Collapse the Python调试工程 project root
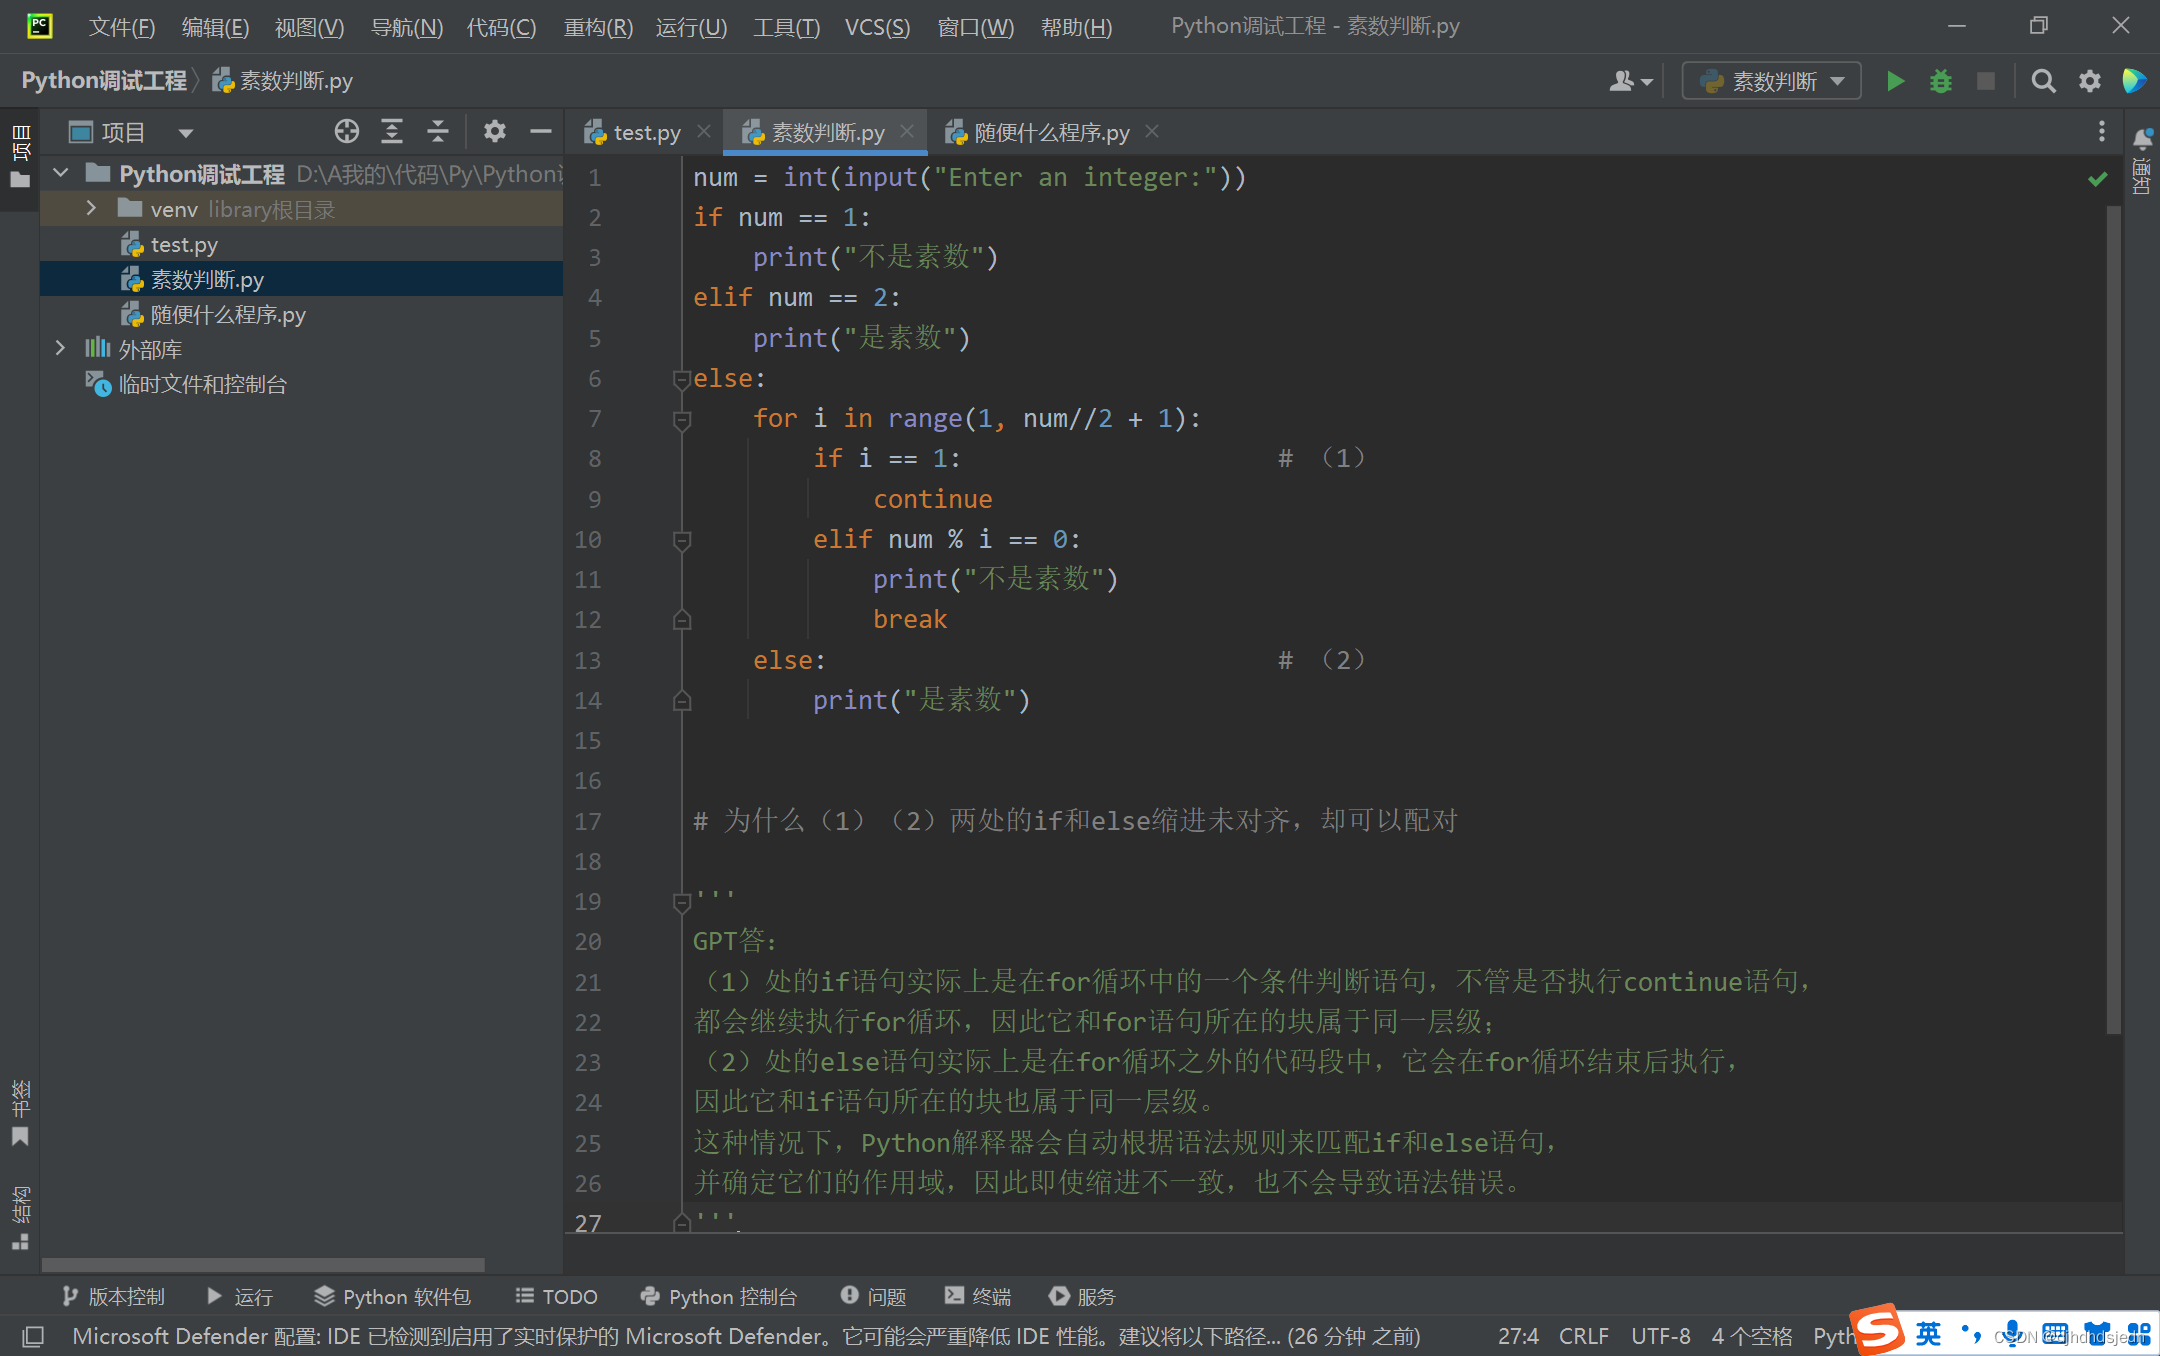The image size is (2160, 1356). (61, 174)
